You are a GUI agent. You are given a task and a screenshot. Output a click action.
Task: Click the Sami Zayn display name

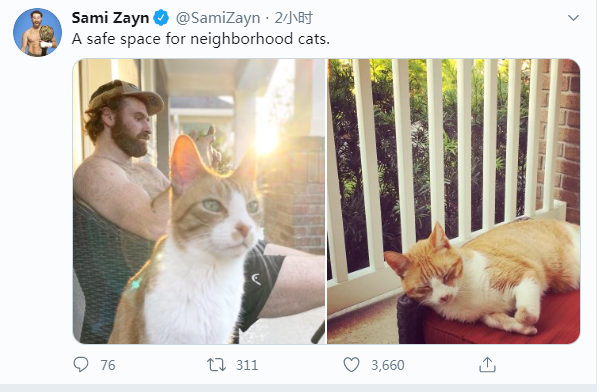(x=110, y=18)
